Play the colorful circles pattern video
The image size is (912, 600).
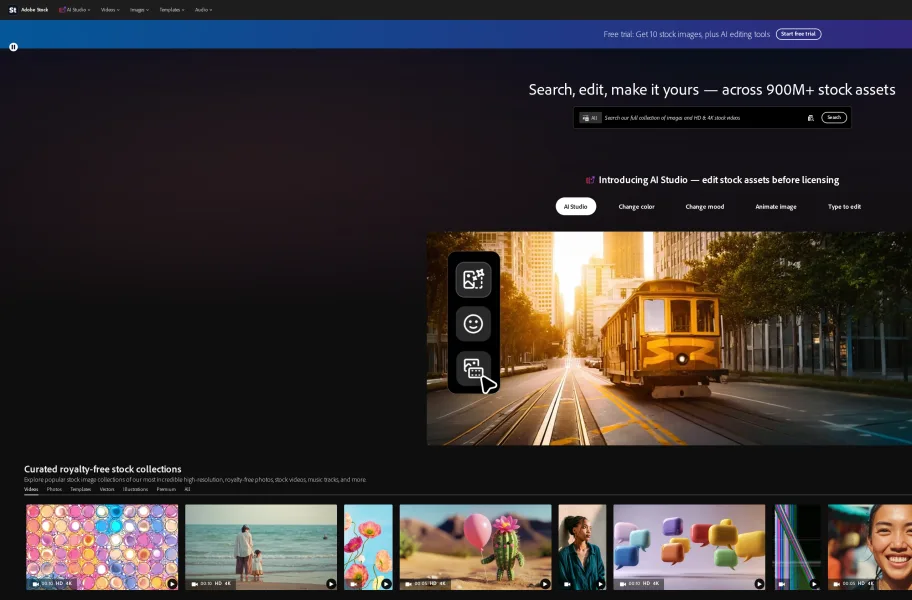172,584
